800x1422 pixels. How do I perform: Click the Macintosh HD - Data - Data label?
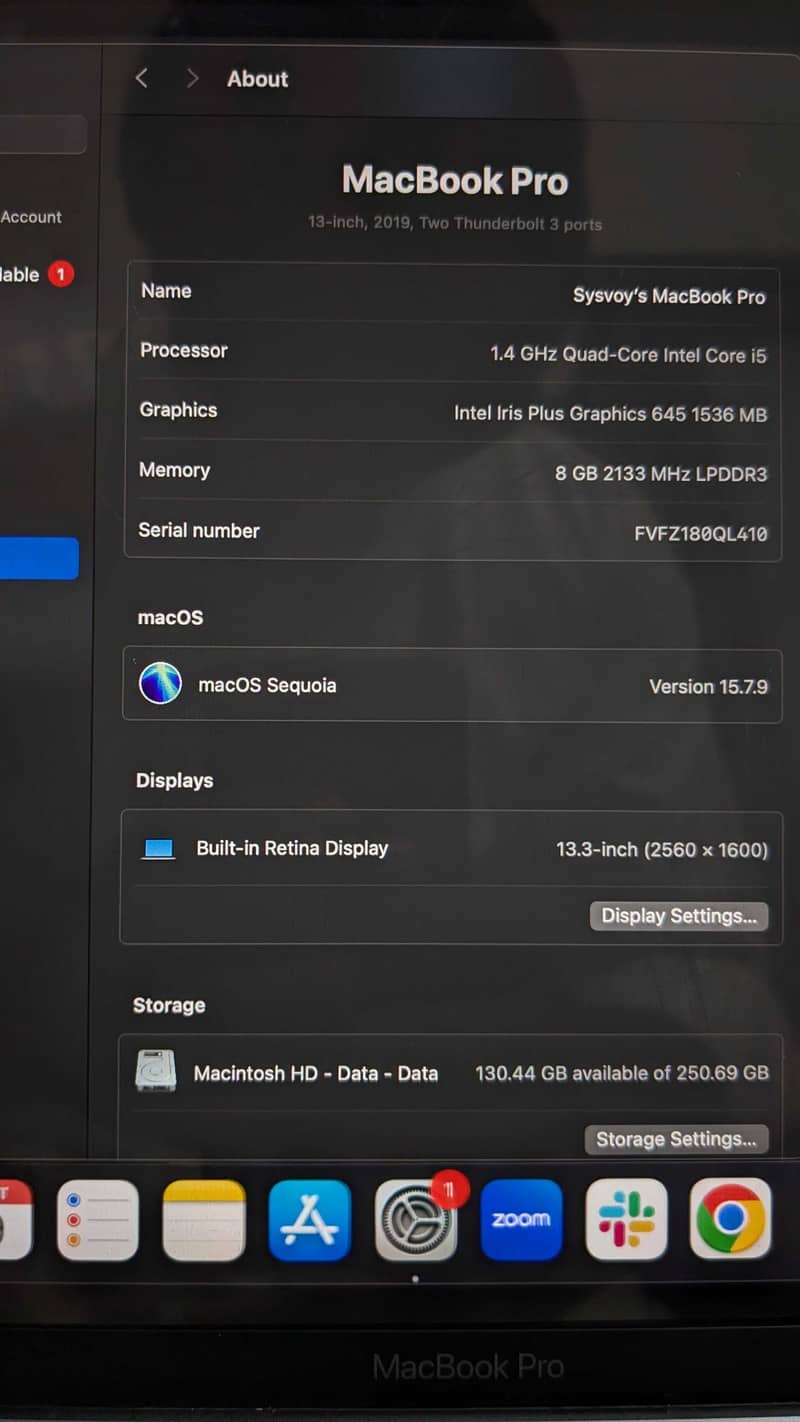pos(316,1073)
